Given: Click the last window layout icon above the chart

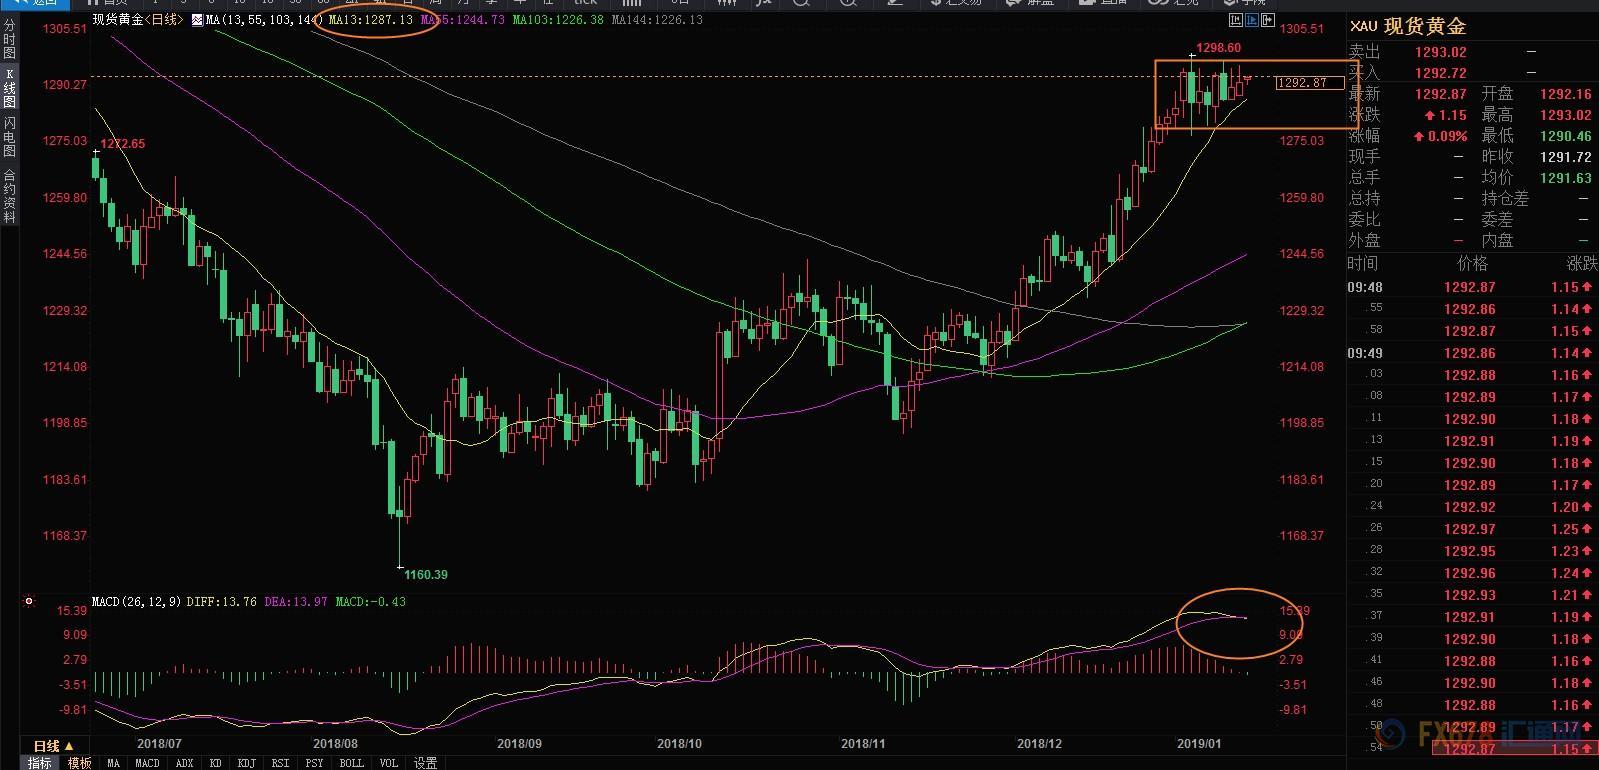Looking at the screenshot, I should click(1269, 19).
